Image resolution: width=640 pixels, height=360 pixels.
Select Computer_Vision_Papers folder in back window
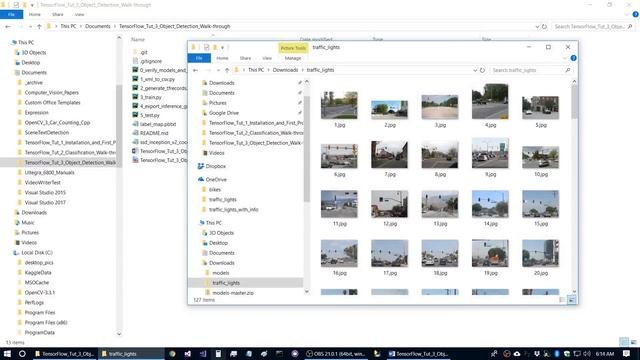(51, 93)
